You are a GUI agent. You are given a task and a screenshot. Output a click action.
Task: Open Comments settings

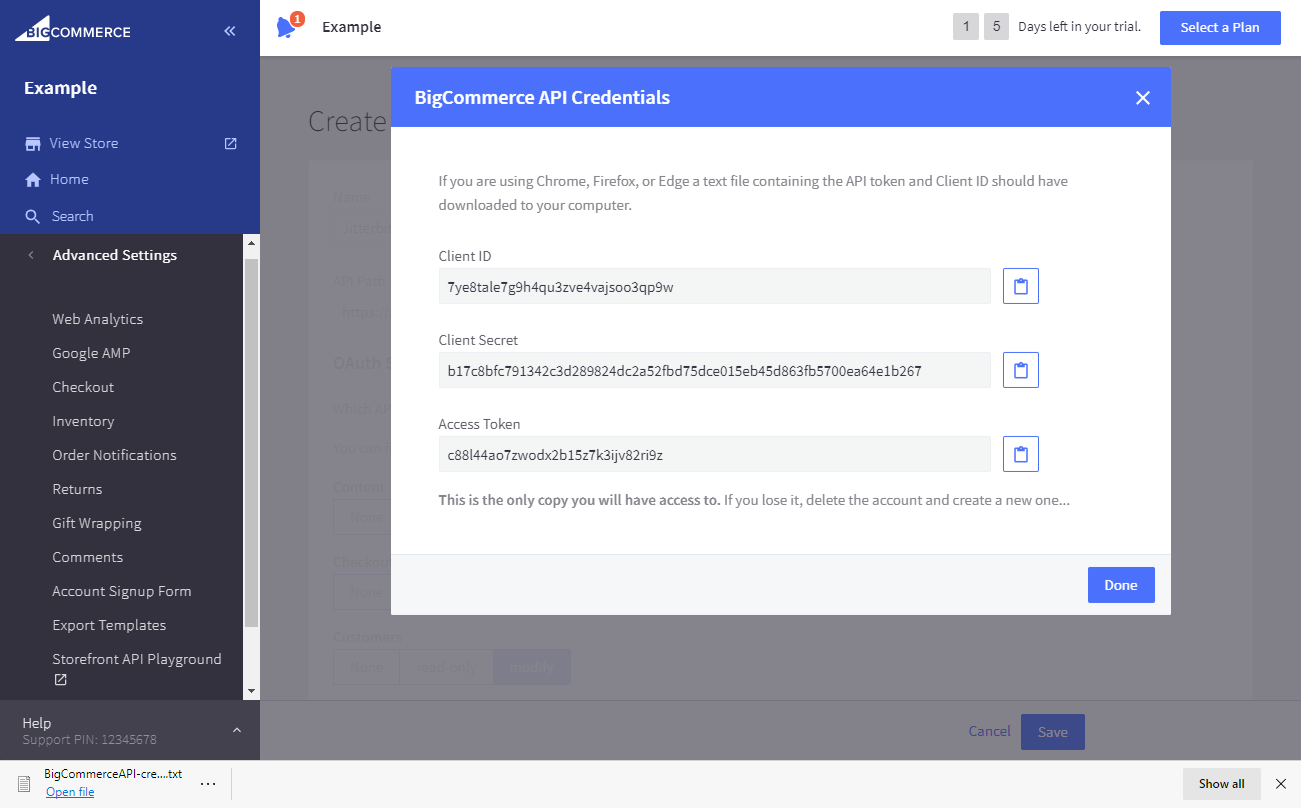click(x=88, y=557)
